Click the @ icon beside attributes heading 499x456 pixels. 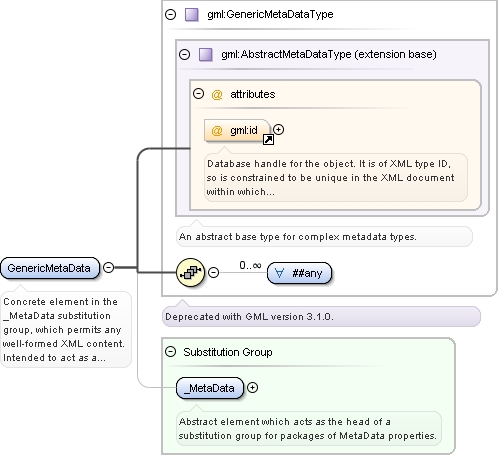coord(217,95)
